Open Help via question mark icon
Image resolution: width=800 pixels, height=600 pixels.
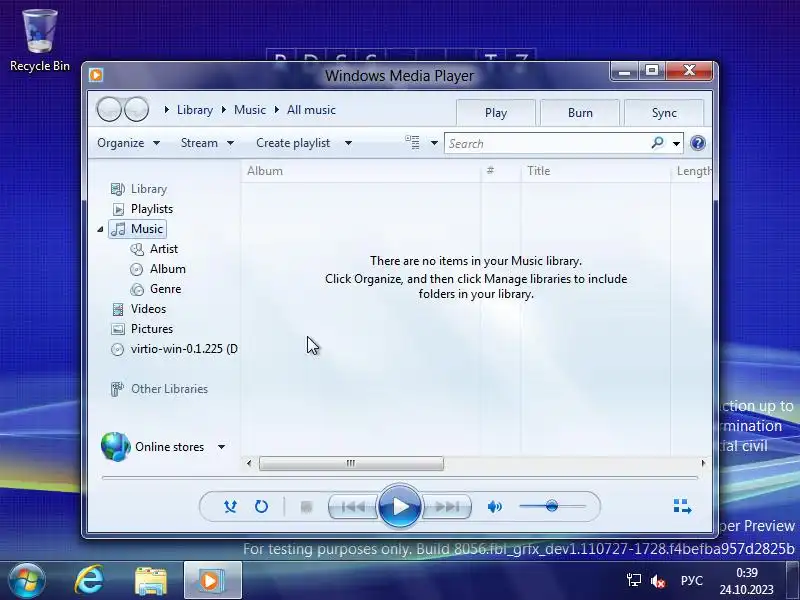coord(697,143)
